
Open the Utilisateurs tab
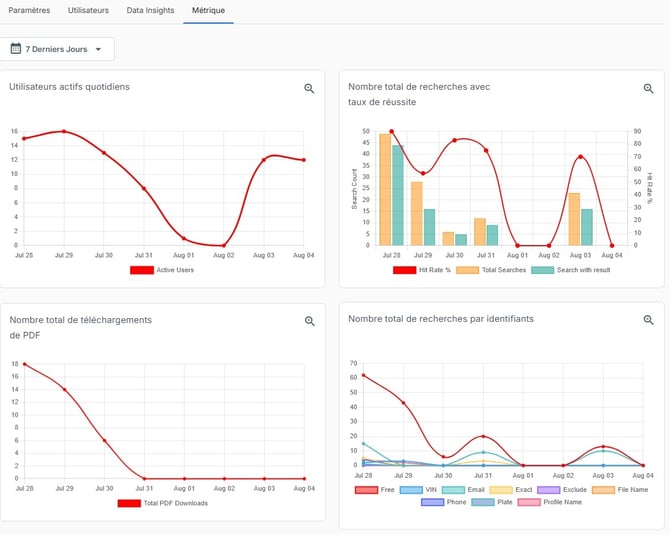[x=88, y=10]
